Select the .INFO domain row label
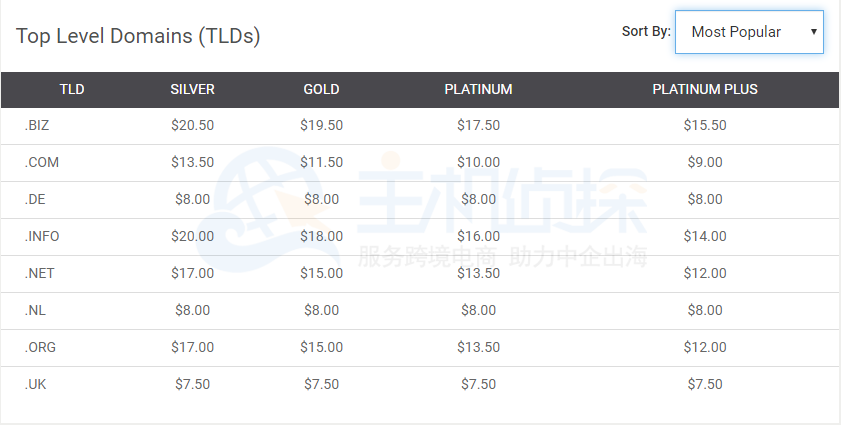Viewport: 841px width, 425px height. coord(40,236)
